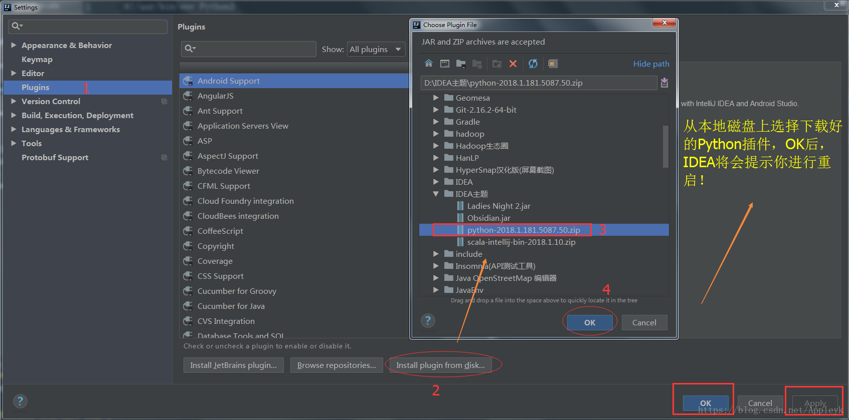The height and width of the screenshot is (420, 849).
Task: Click the file tree vertical scrollbar
Action: [x=665, y=147]
